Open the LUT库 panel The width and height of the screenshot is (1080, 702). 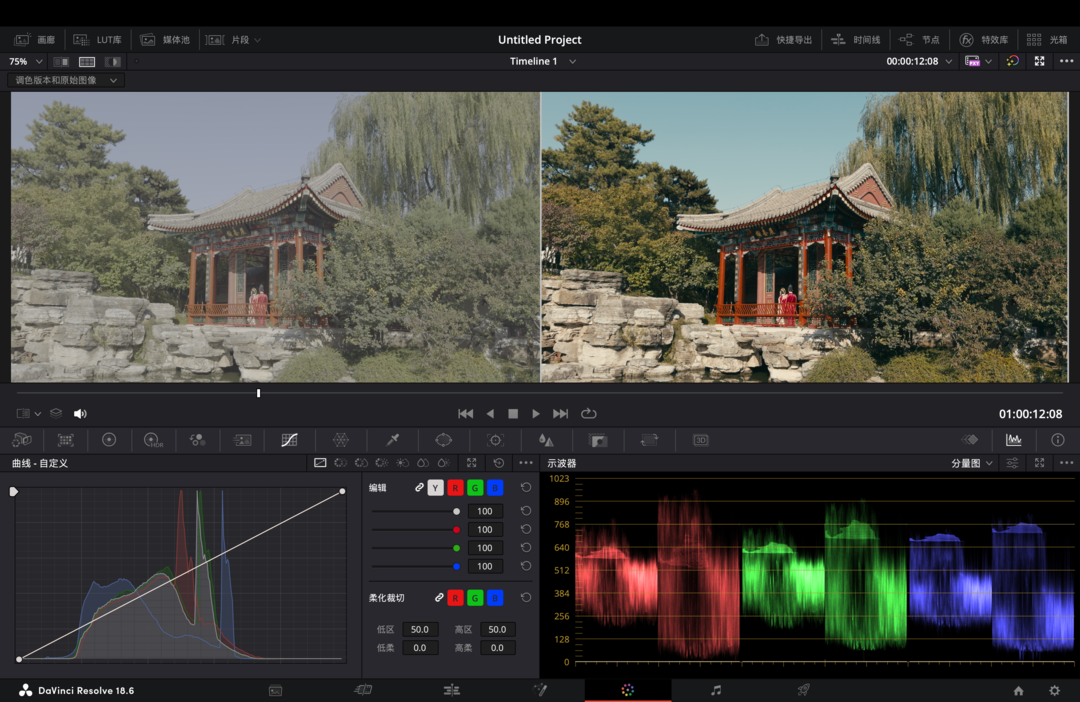[99, 40]
